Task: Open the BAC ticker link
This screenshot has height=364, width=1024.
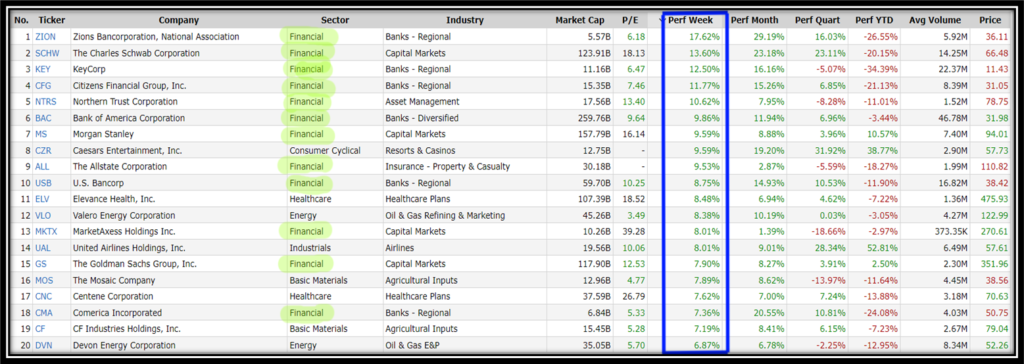Action: [44, 118]
